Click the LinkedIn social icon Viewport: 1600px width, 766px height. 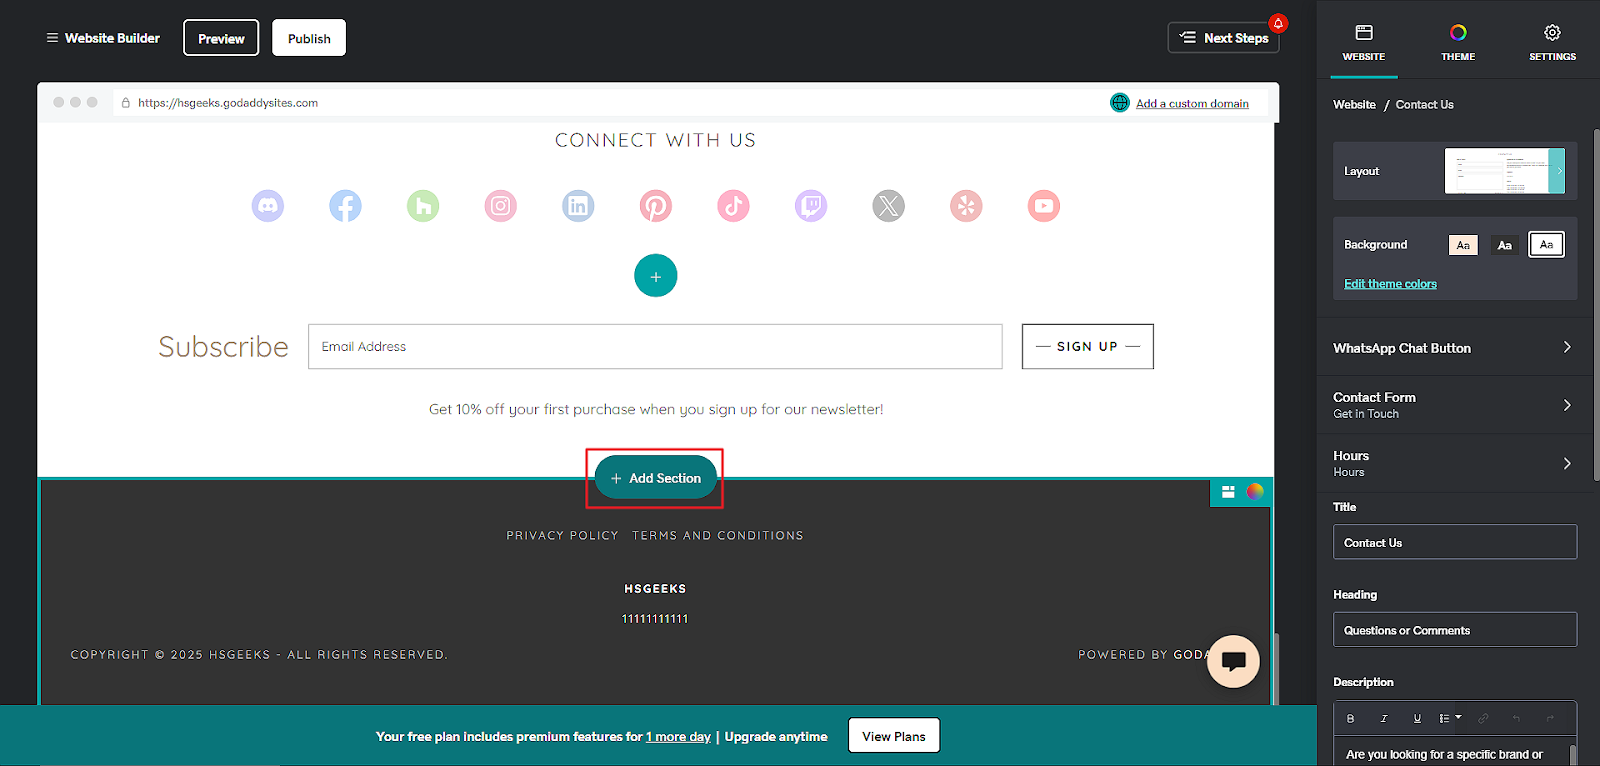coord(578,206)
